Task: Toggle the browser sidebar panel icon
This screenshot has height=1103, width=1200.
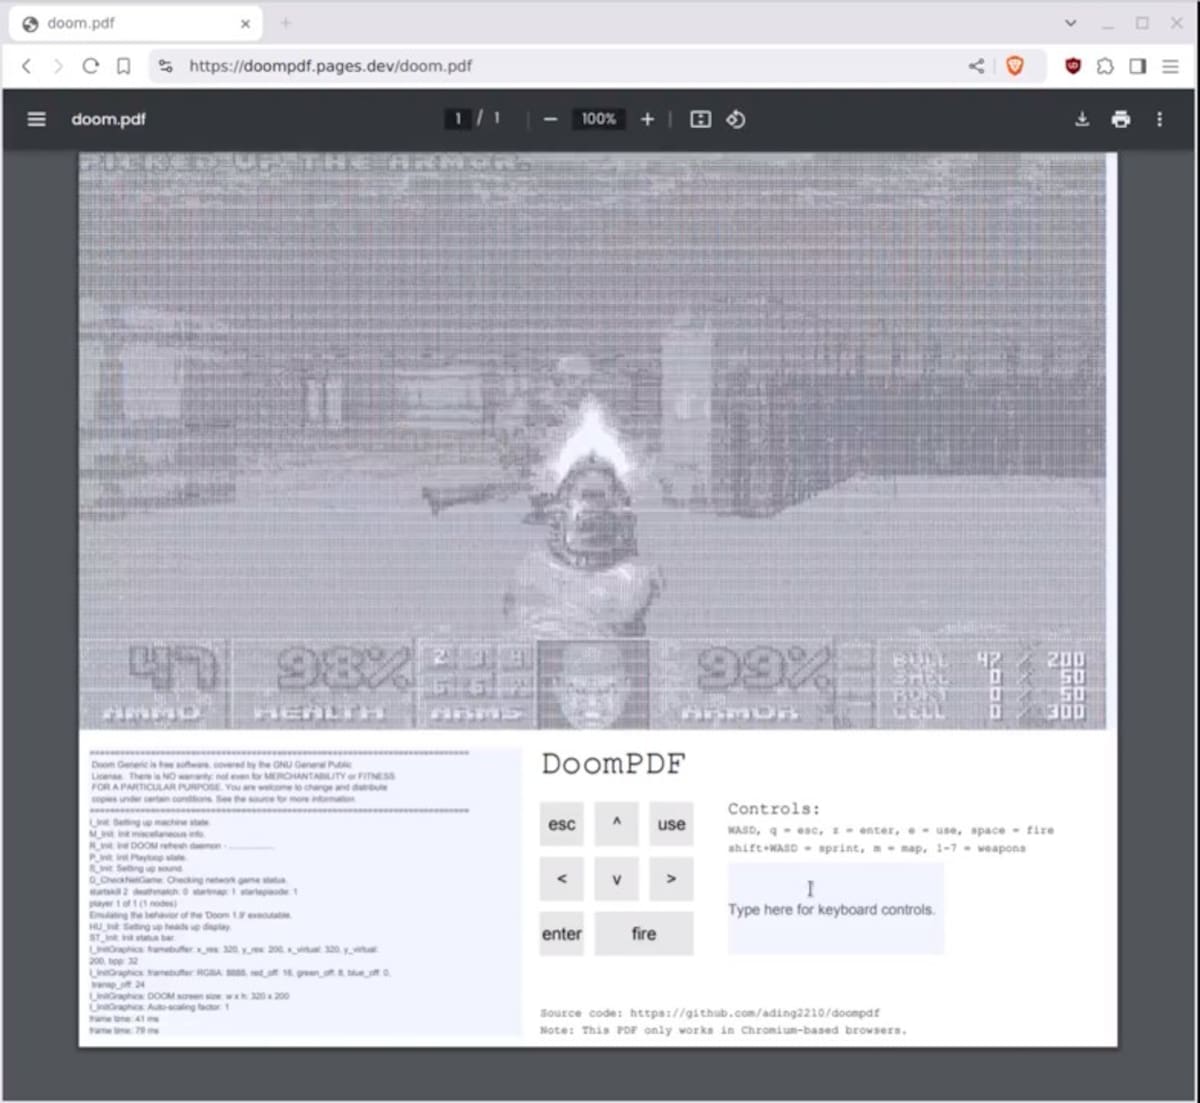Action: [x=1138, y=66]
